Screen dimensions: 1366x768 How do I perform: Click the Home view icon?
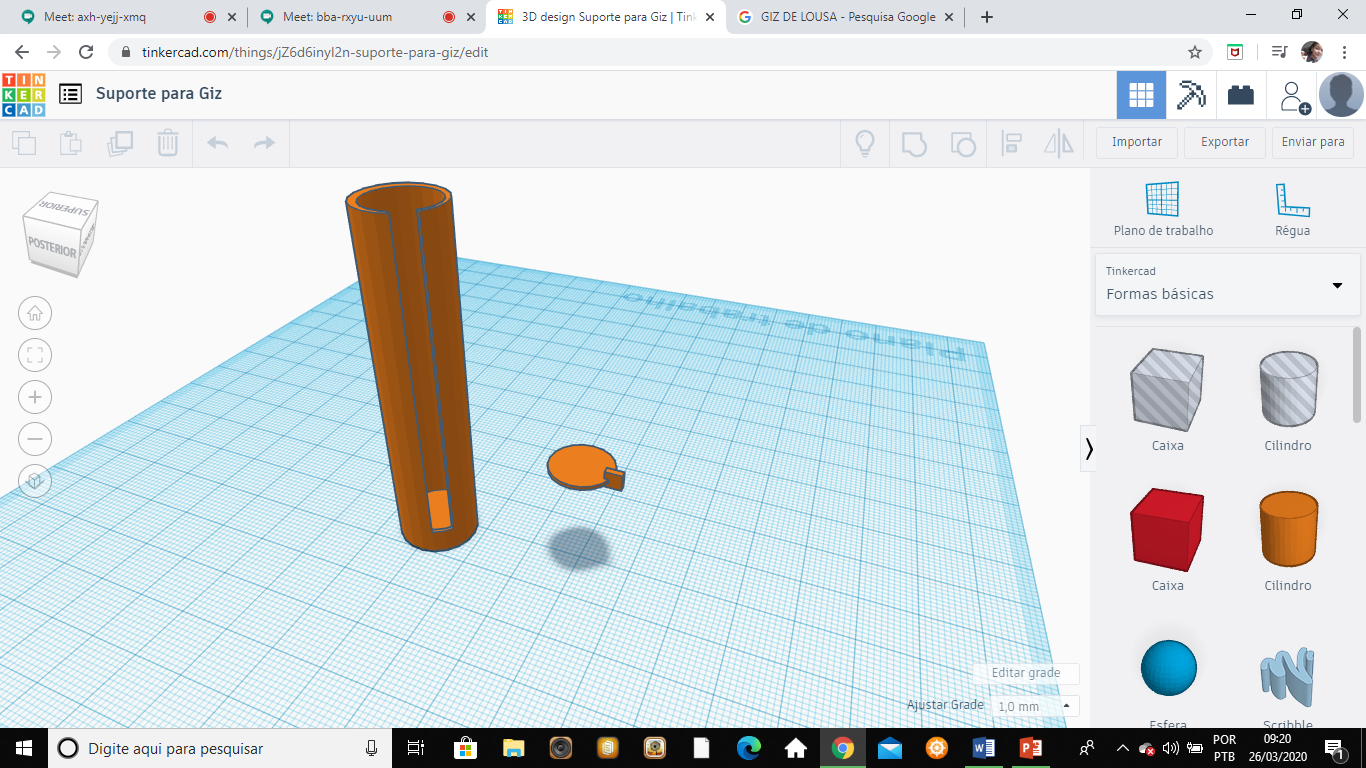tap(35, 313)
